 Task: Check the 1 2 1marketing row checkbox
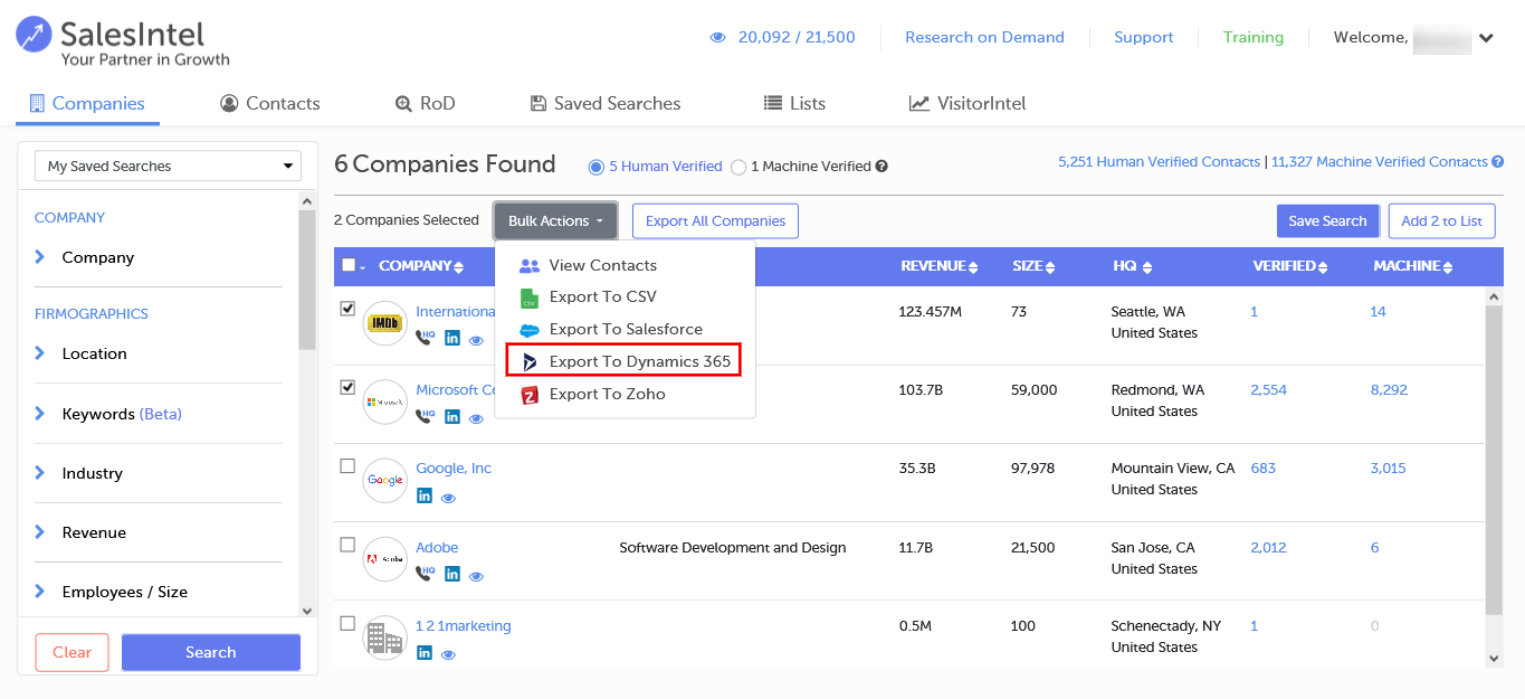348,623
